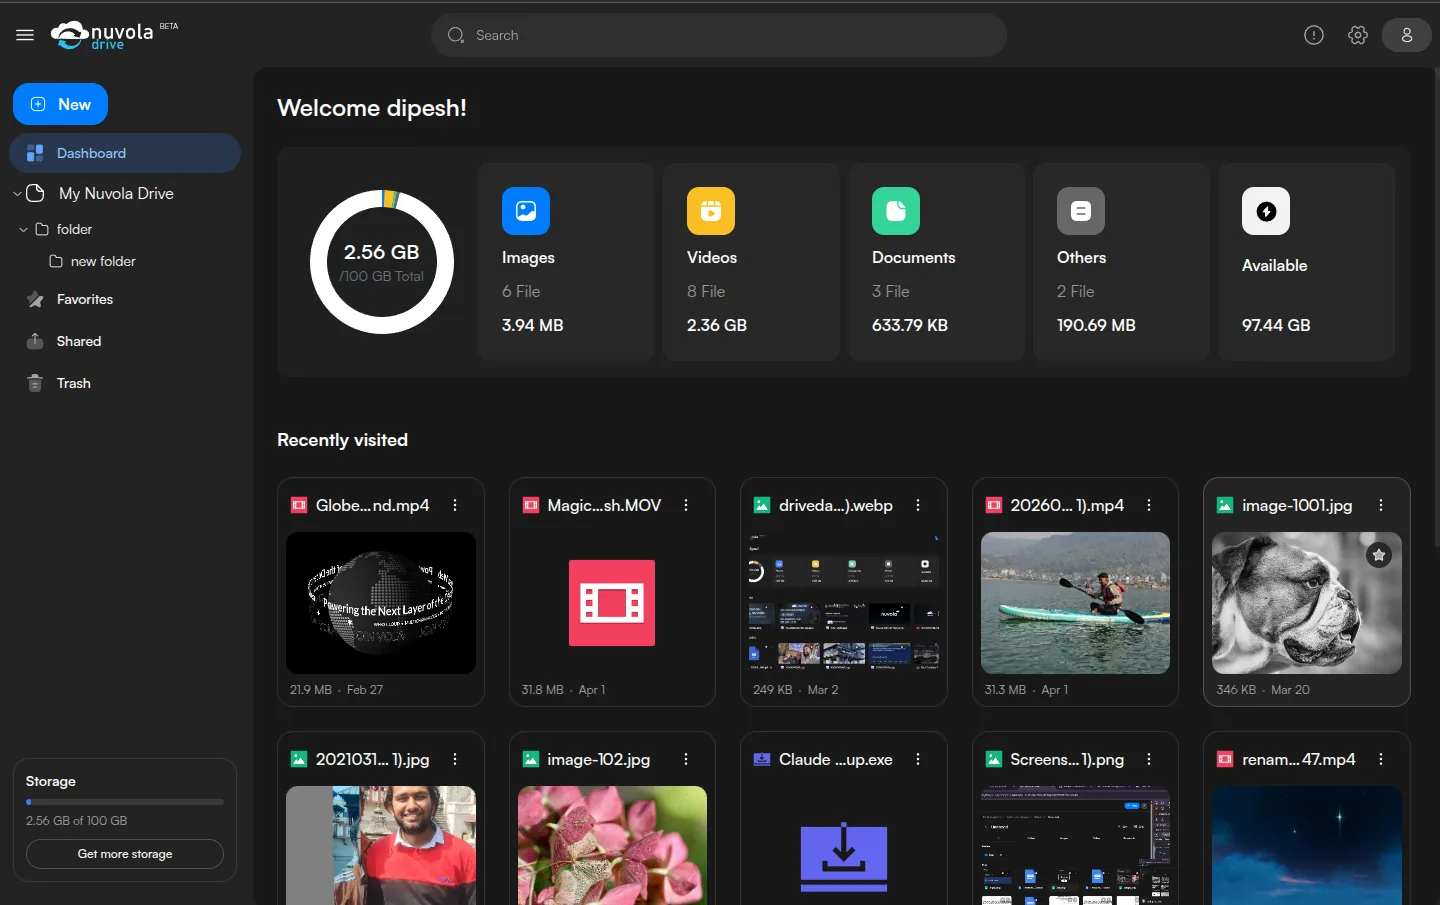Open the Trash
The image size is (1440, 905).
coord(74,383)
